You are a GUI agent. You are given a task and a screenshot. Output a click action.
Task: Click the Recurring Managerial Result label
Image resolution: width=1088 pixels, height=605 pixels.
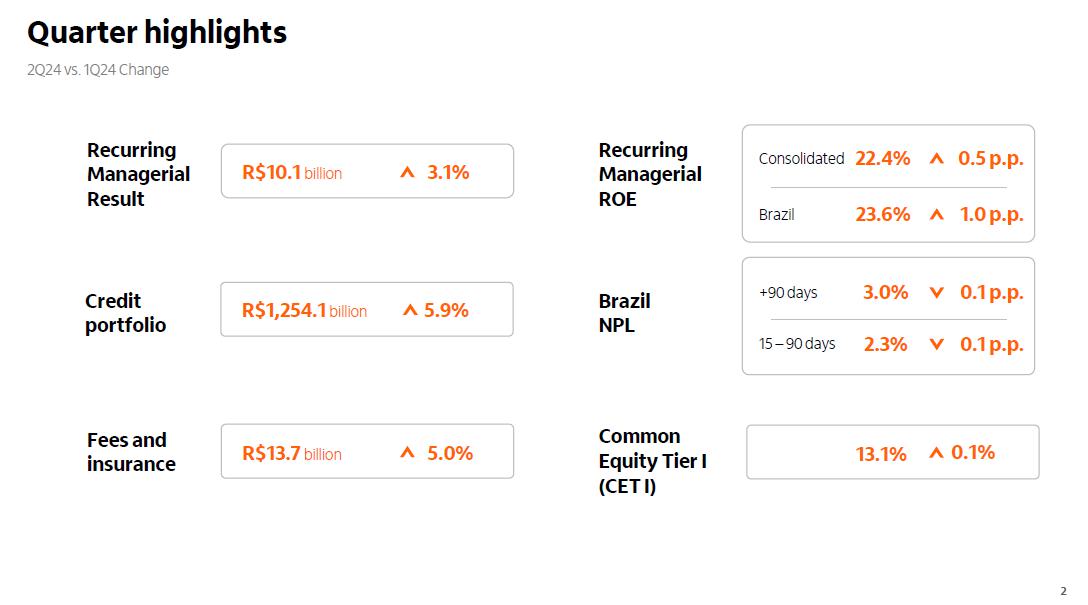(138, 174)
